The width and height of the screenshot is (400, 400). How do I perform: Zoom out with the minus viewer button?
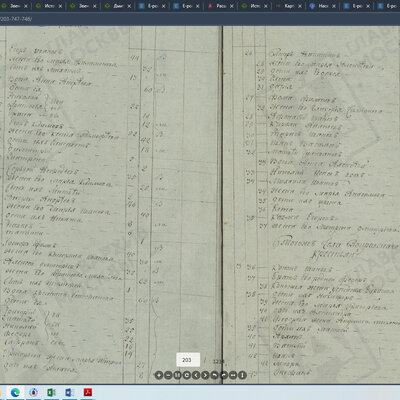coord(168,375)
